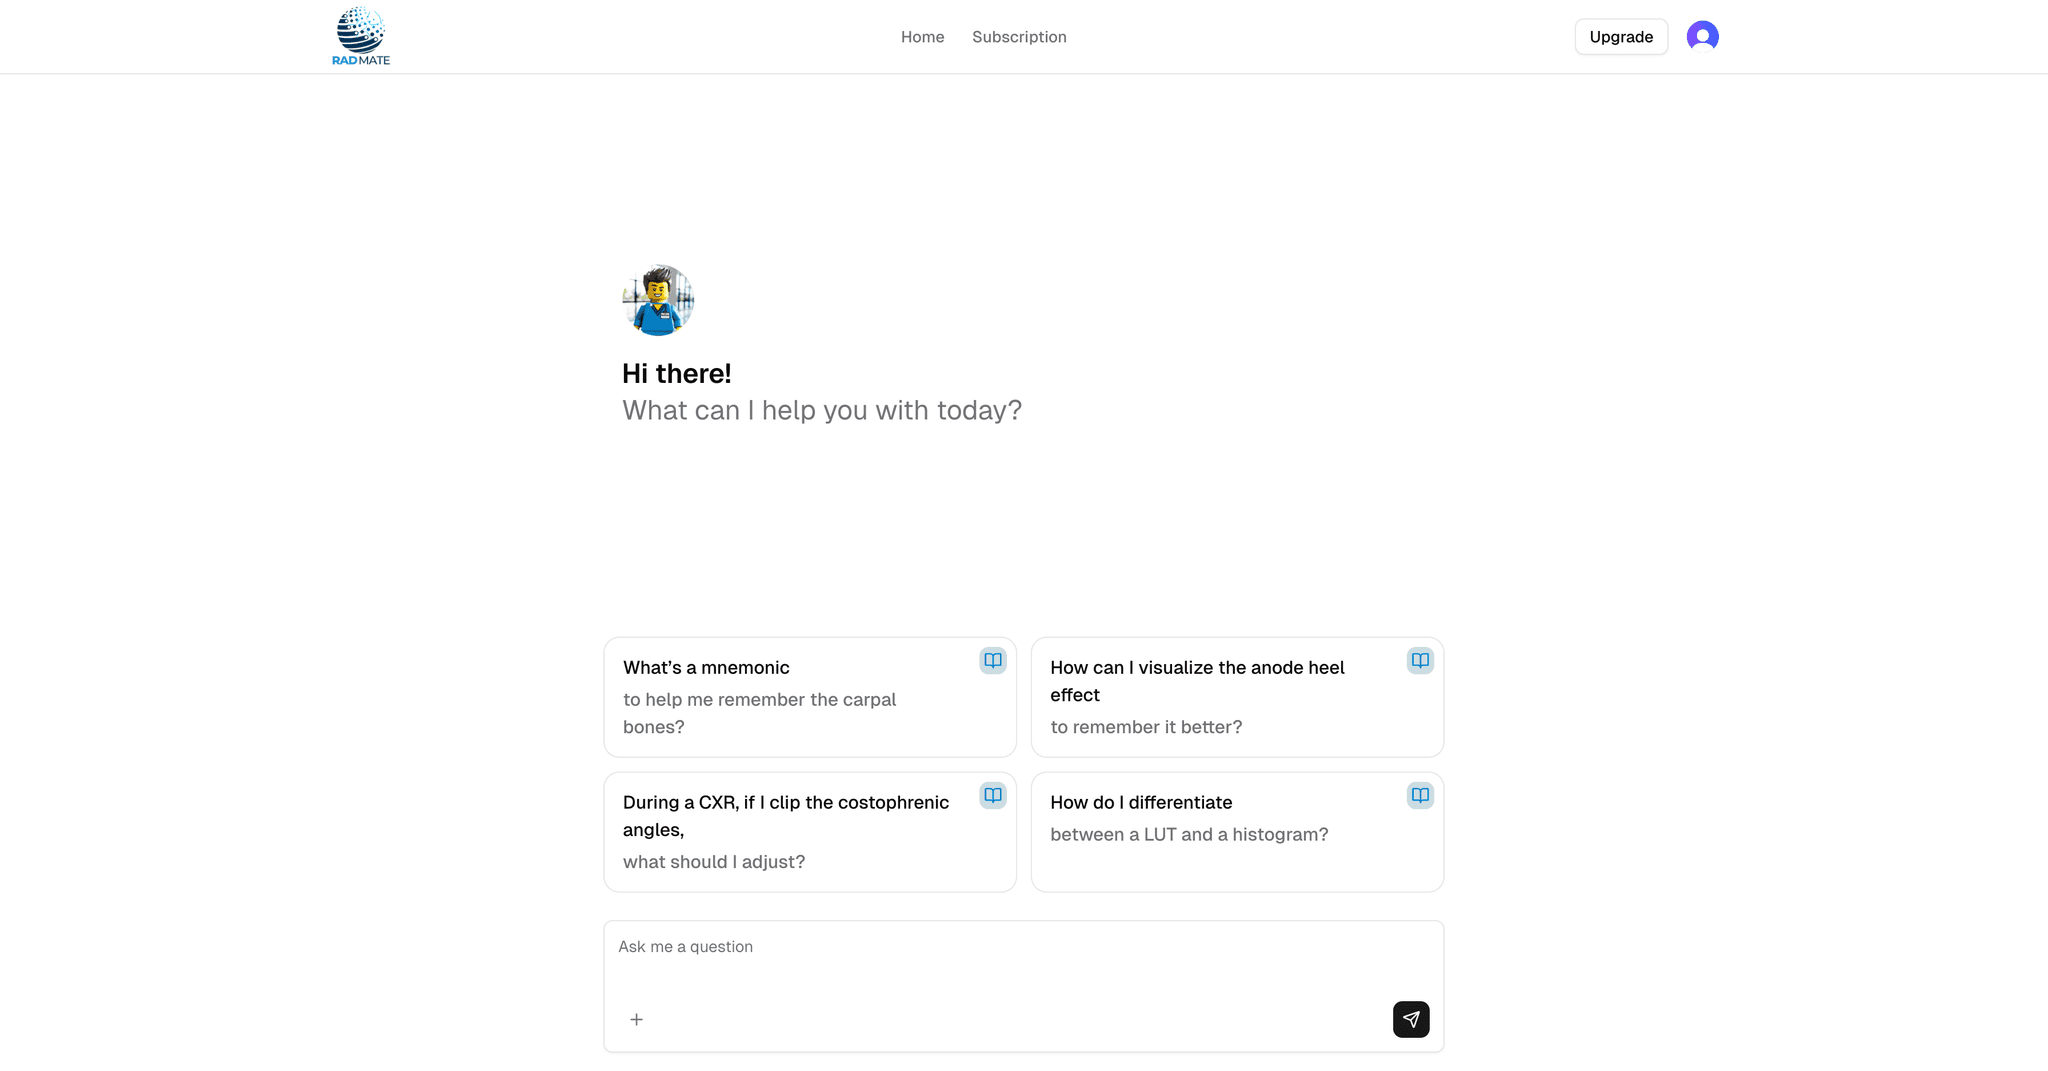Click the plus attachment icon
Image resolution: width=2048 pixels, height=1071 pixels.
coord(636,1019)
